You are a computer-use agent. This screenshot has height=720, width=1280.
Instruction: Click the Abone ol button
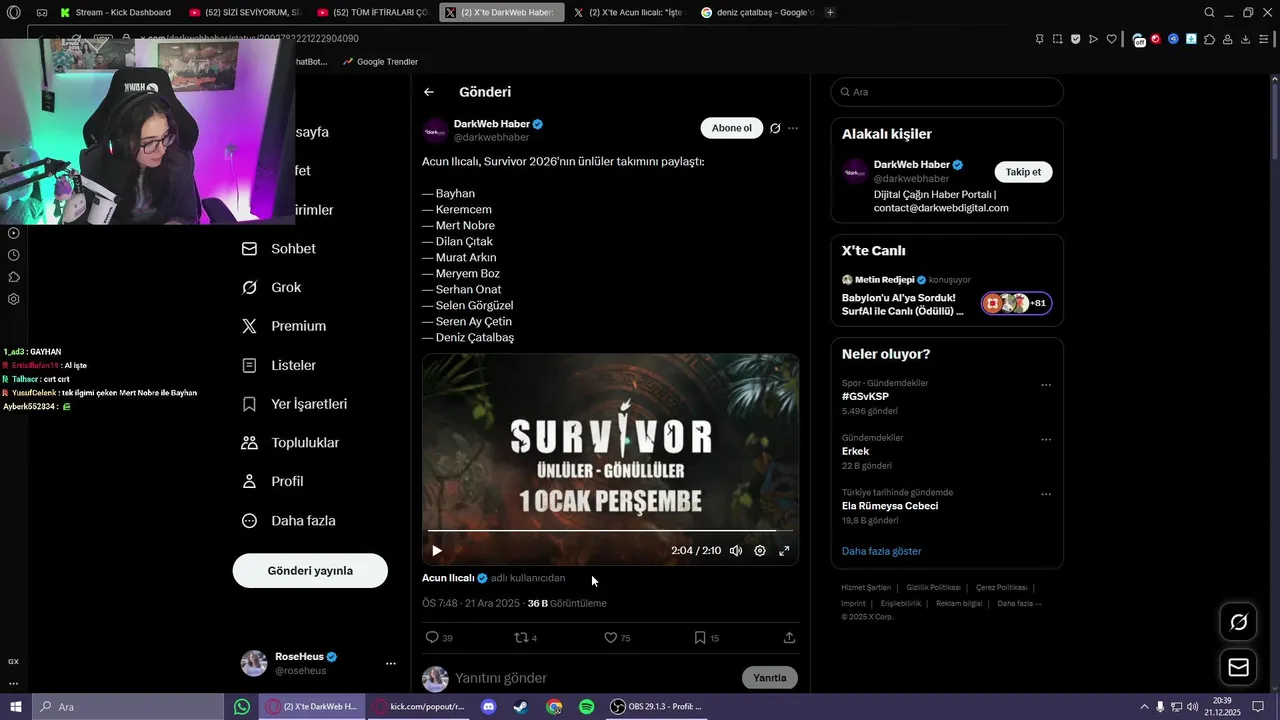pyautogui.click(x=731, y=128)
